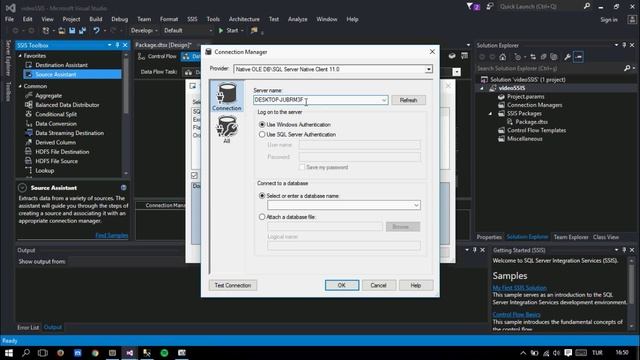The width and height of the screenshot is (640, 360).
Task: Open the Project menu
Action: point(71,19)
